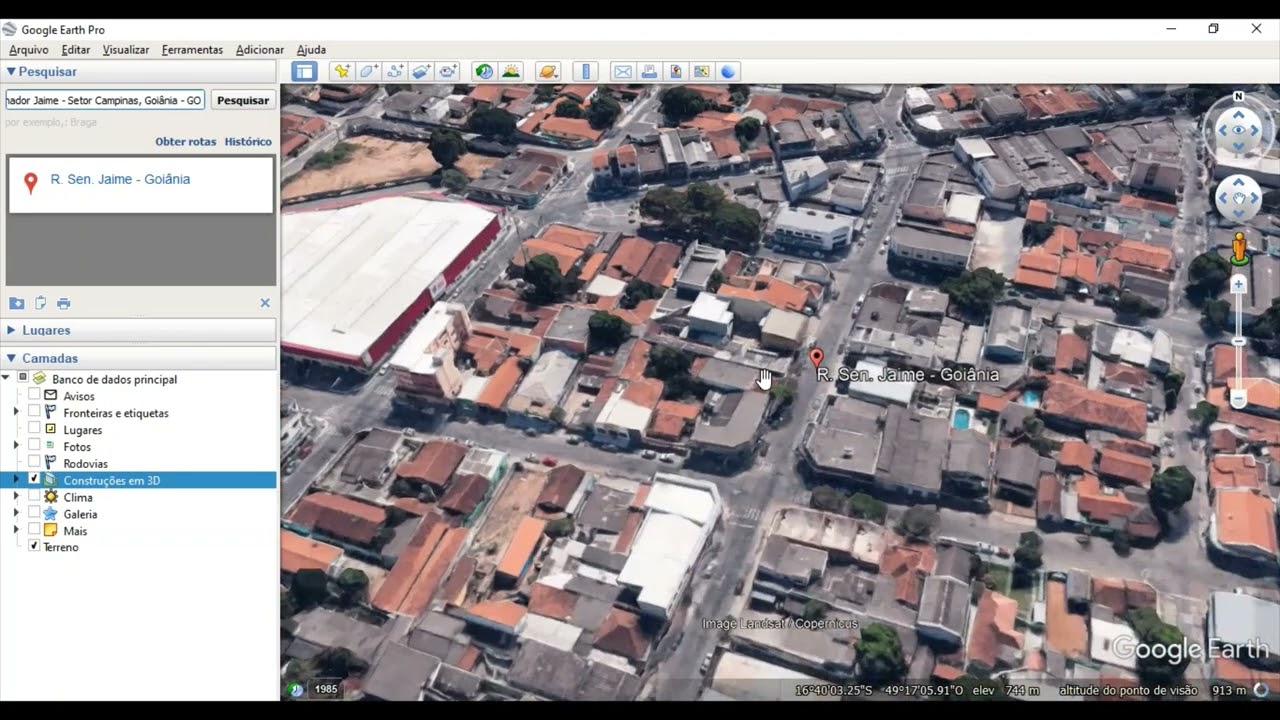Save image of the current view

coord(675,71)
